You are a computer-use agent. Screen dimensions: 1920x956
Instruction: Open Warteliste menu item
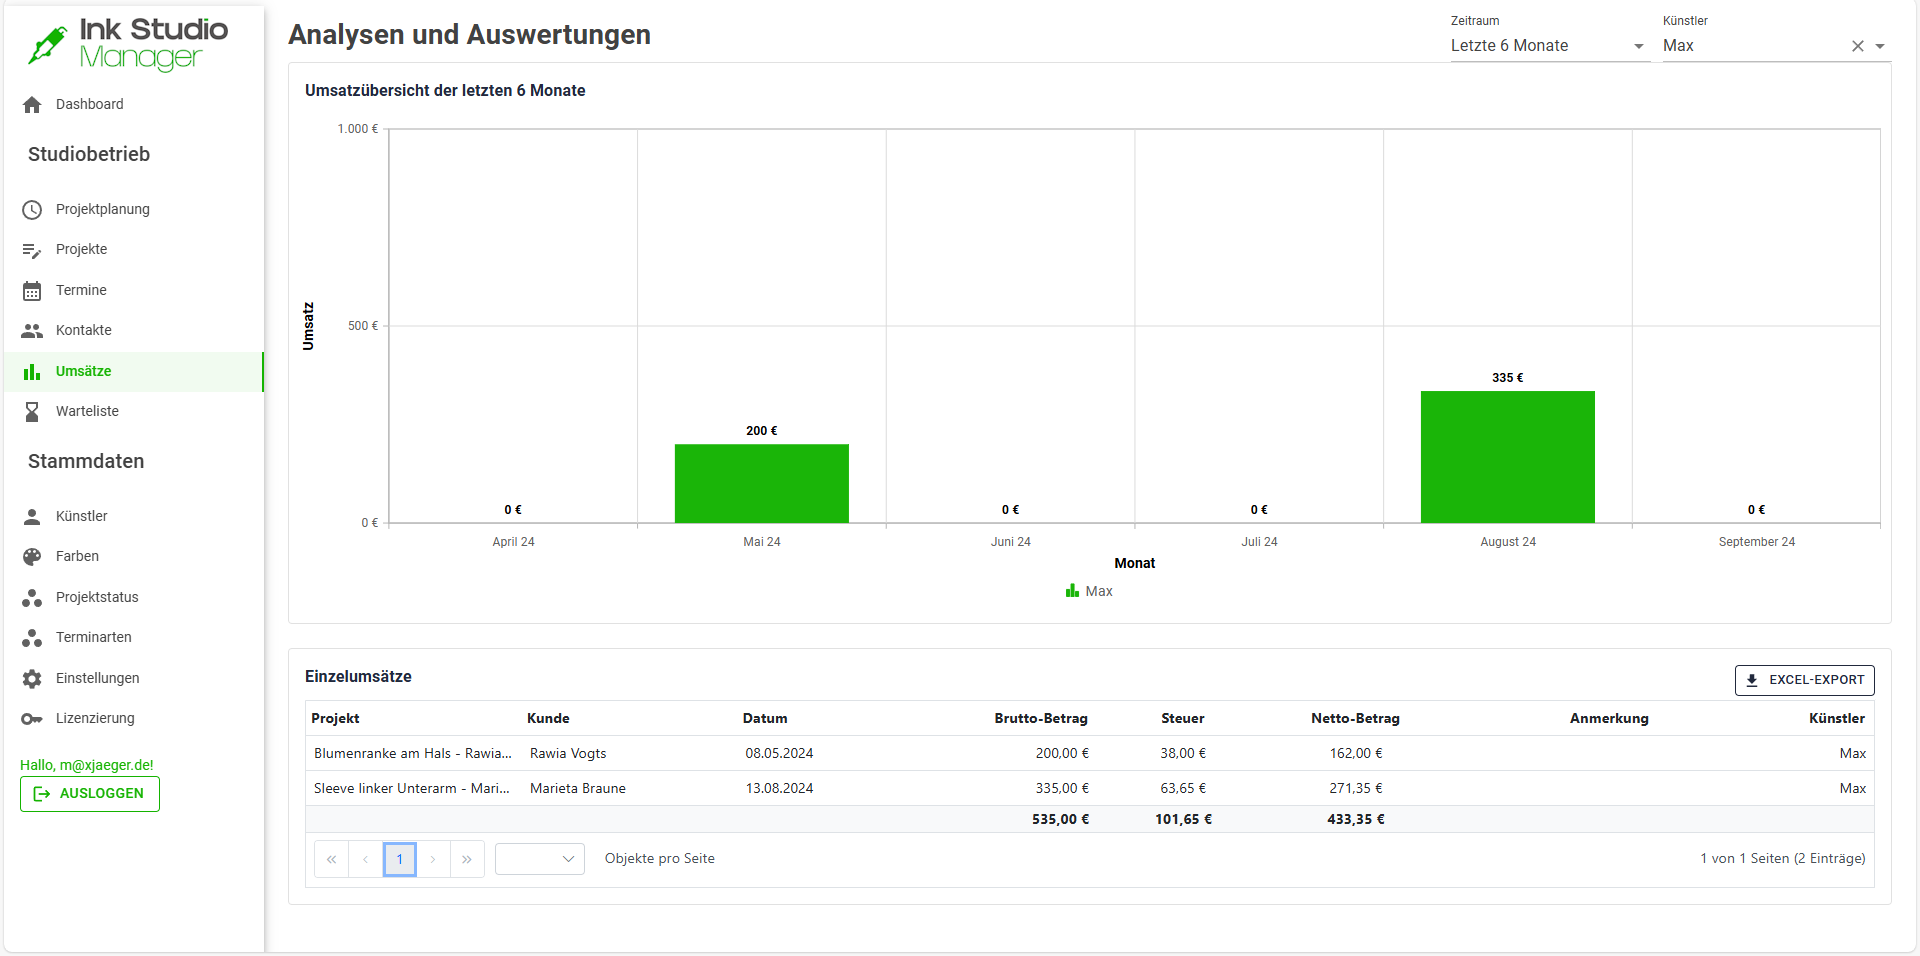(134, 412)
